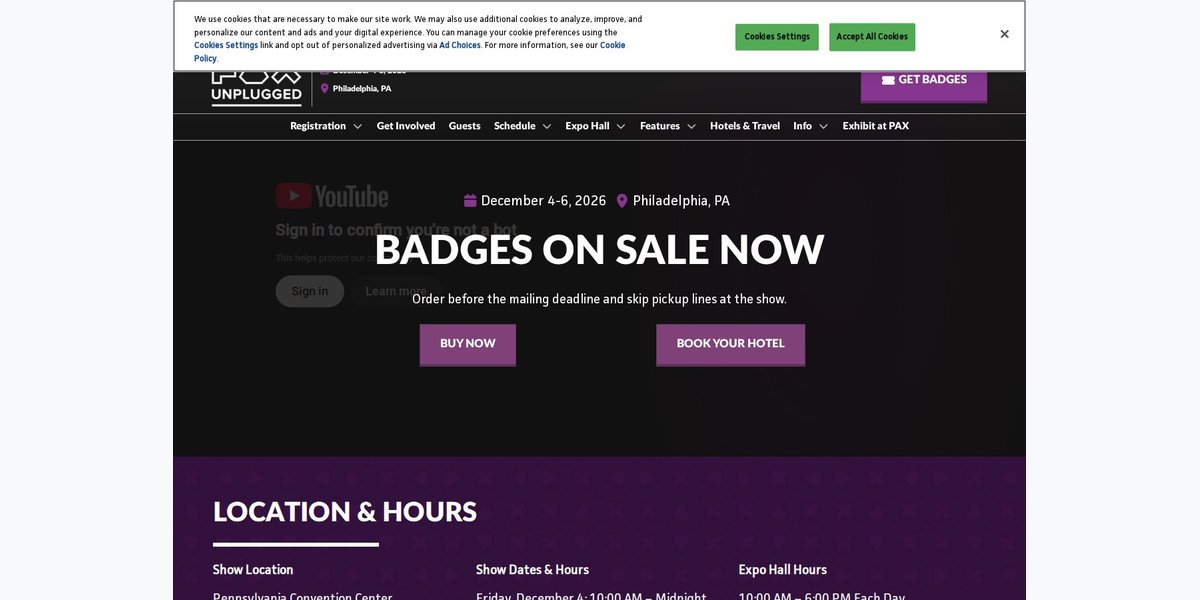Click the hero location pin next to Philadelphia, PA
This screenshot has height=600, width=1200.
622,200
